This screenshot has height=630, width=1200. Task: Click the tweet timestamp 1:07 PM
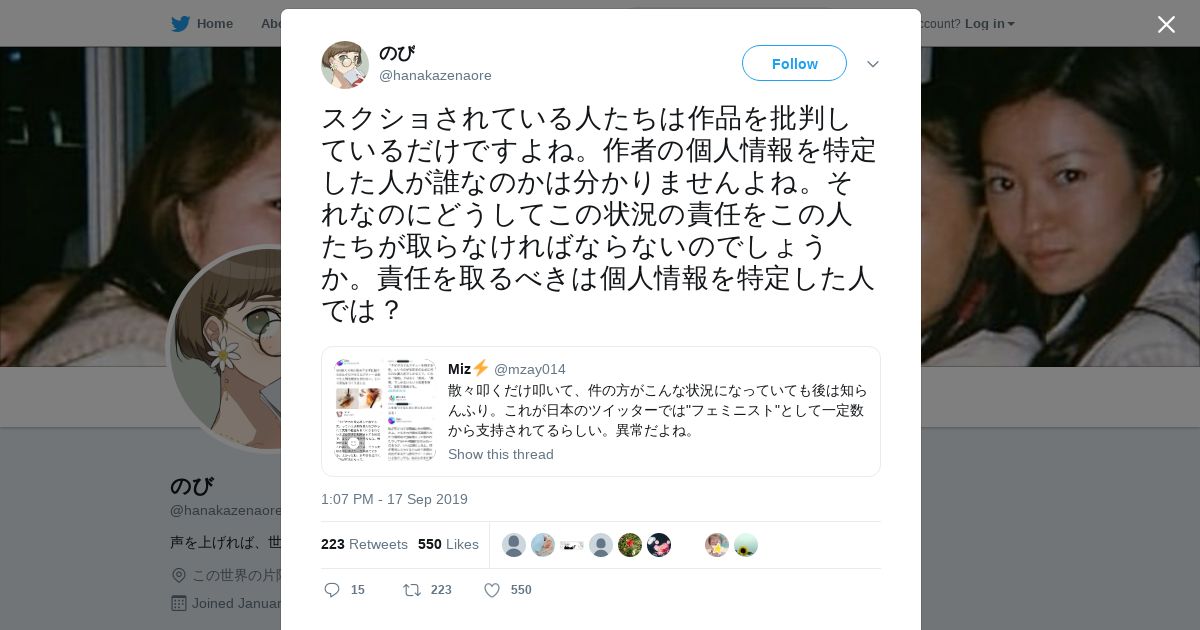click(394, 499)
